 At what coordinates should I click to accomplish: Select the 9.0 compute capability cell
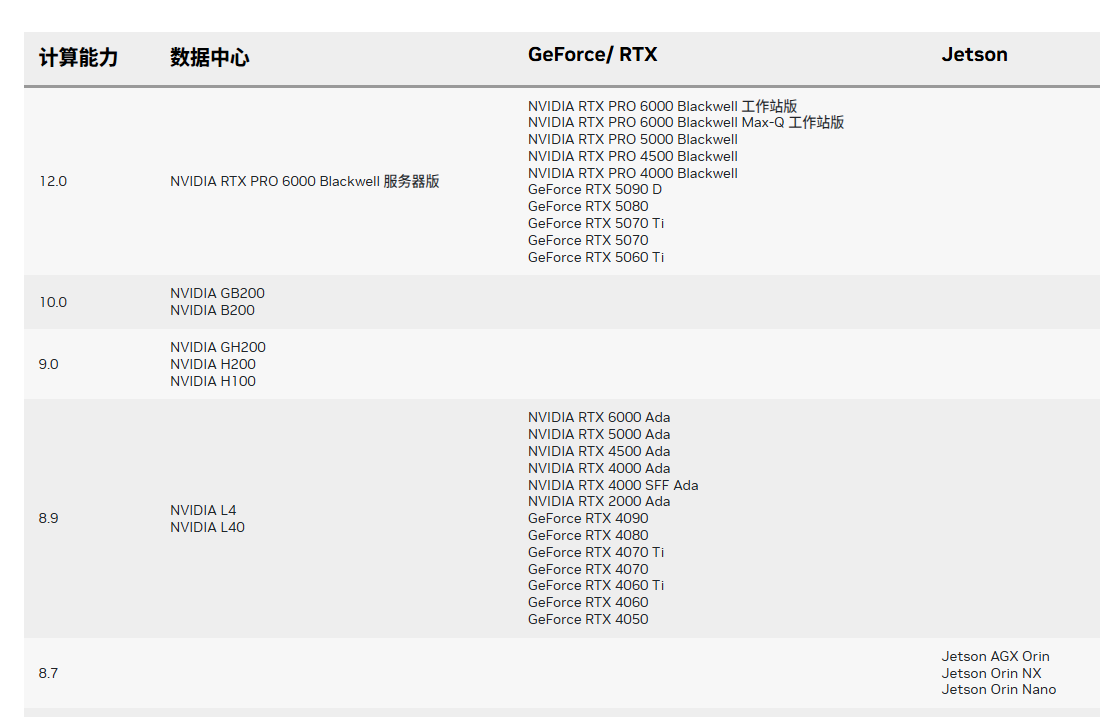pos(49,364)
